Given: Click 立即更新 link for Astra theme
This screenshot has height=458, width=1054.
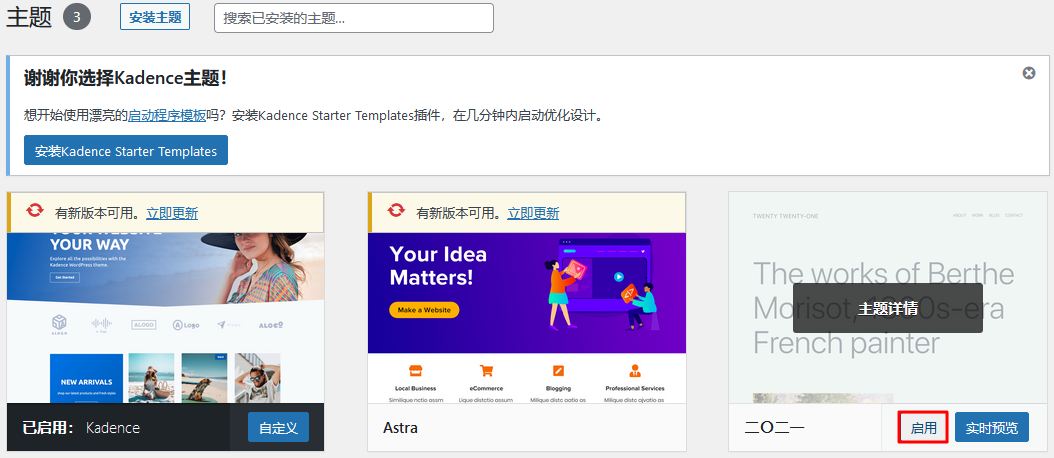Looking at the screenshot, I should pos(533,213).
